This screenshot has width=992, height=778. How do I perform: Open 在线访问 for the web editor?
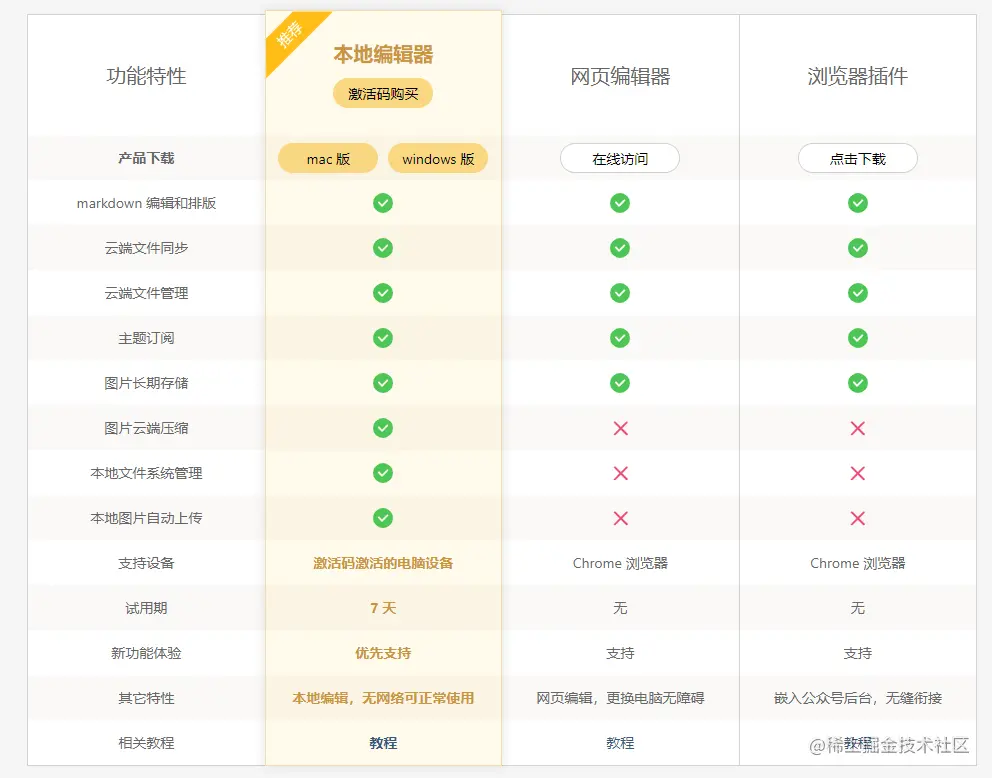point(620,158)
